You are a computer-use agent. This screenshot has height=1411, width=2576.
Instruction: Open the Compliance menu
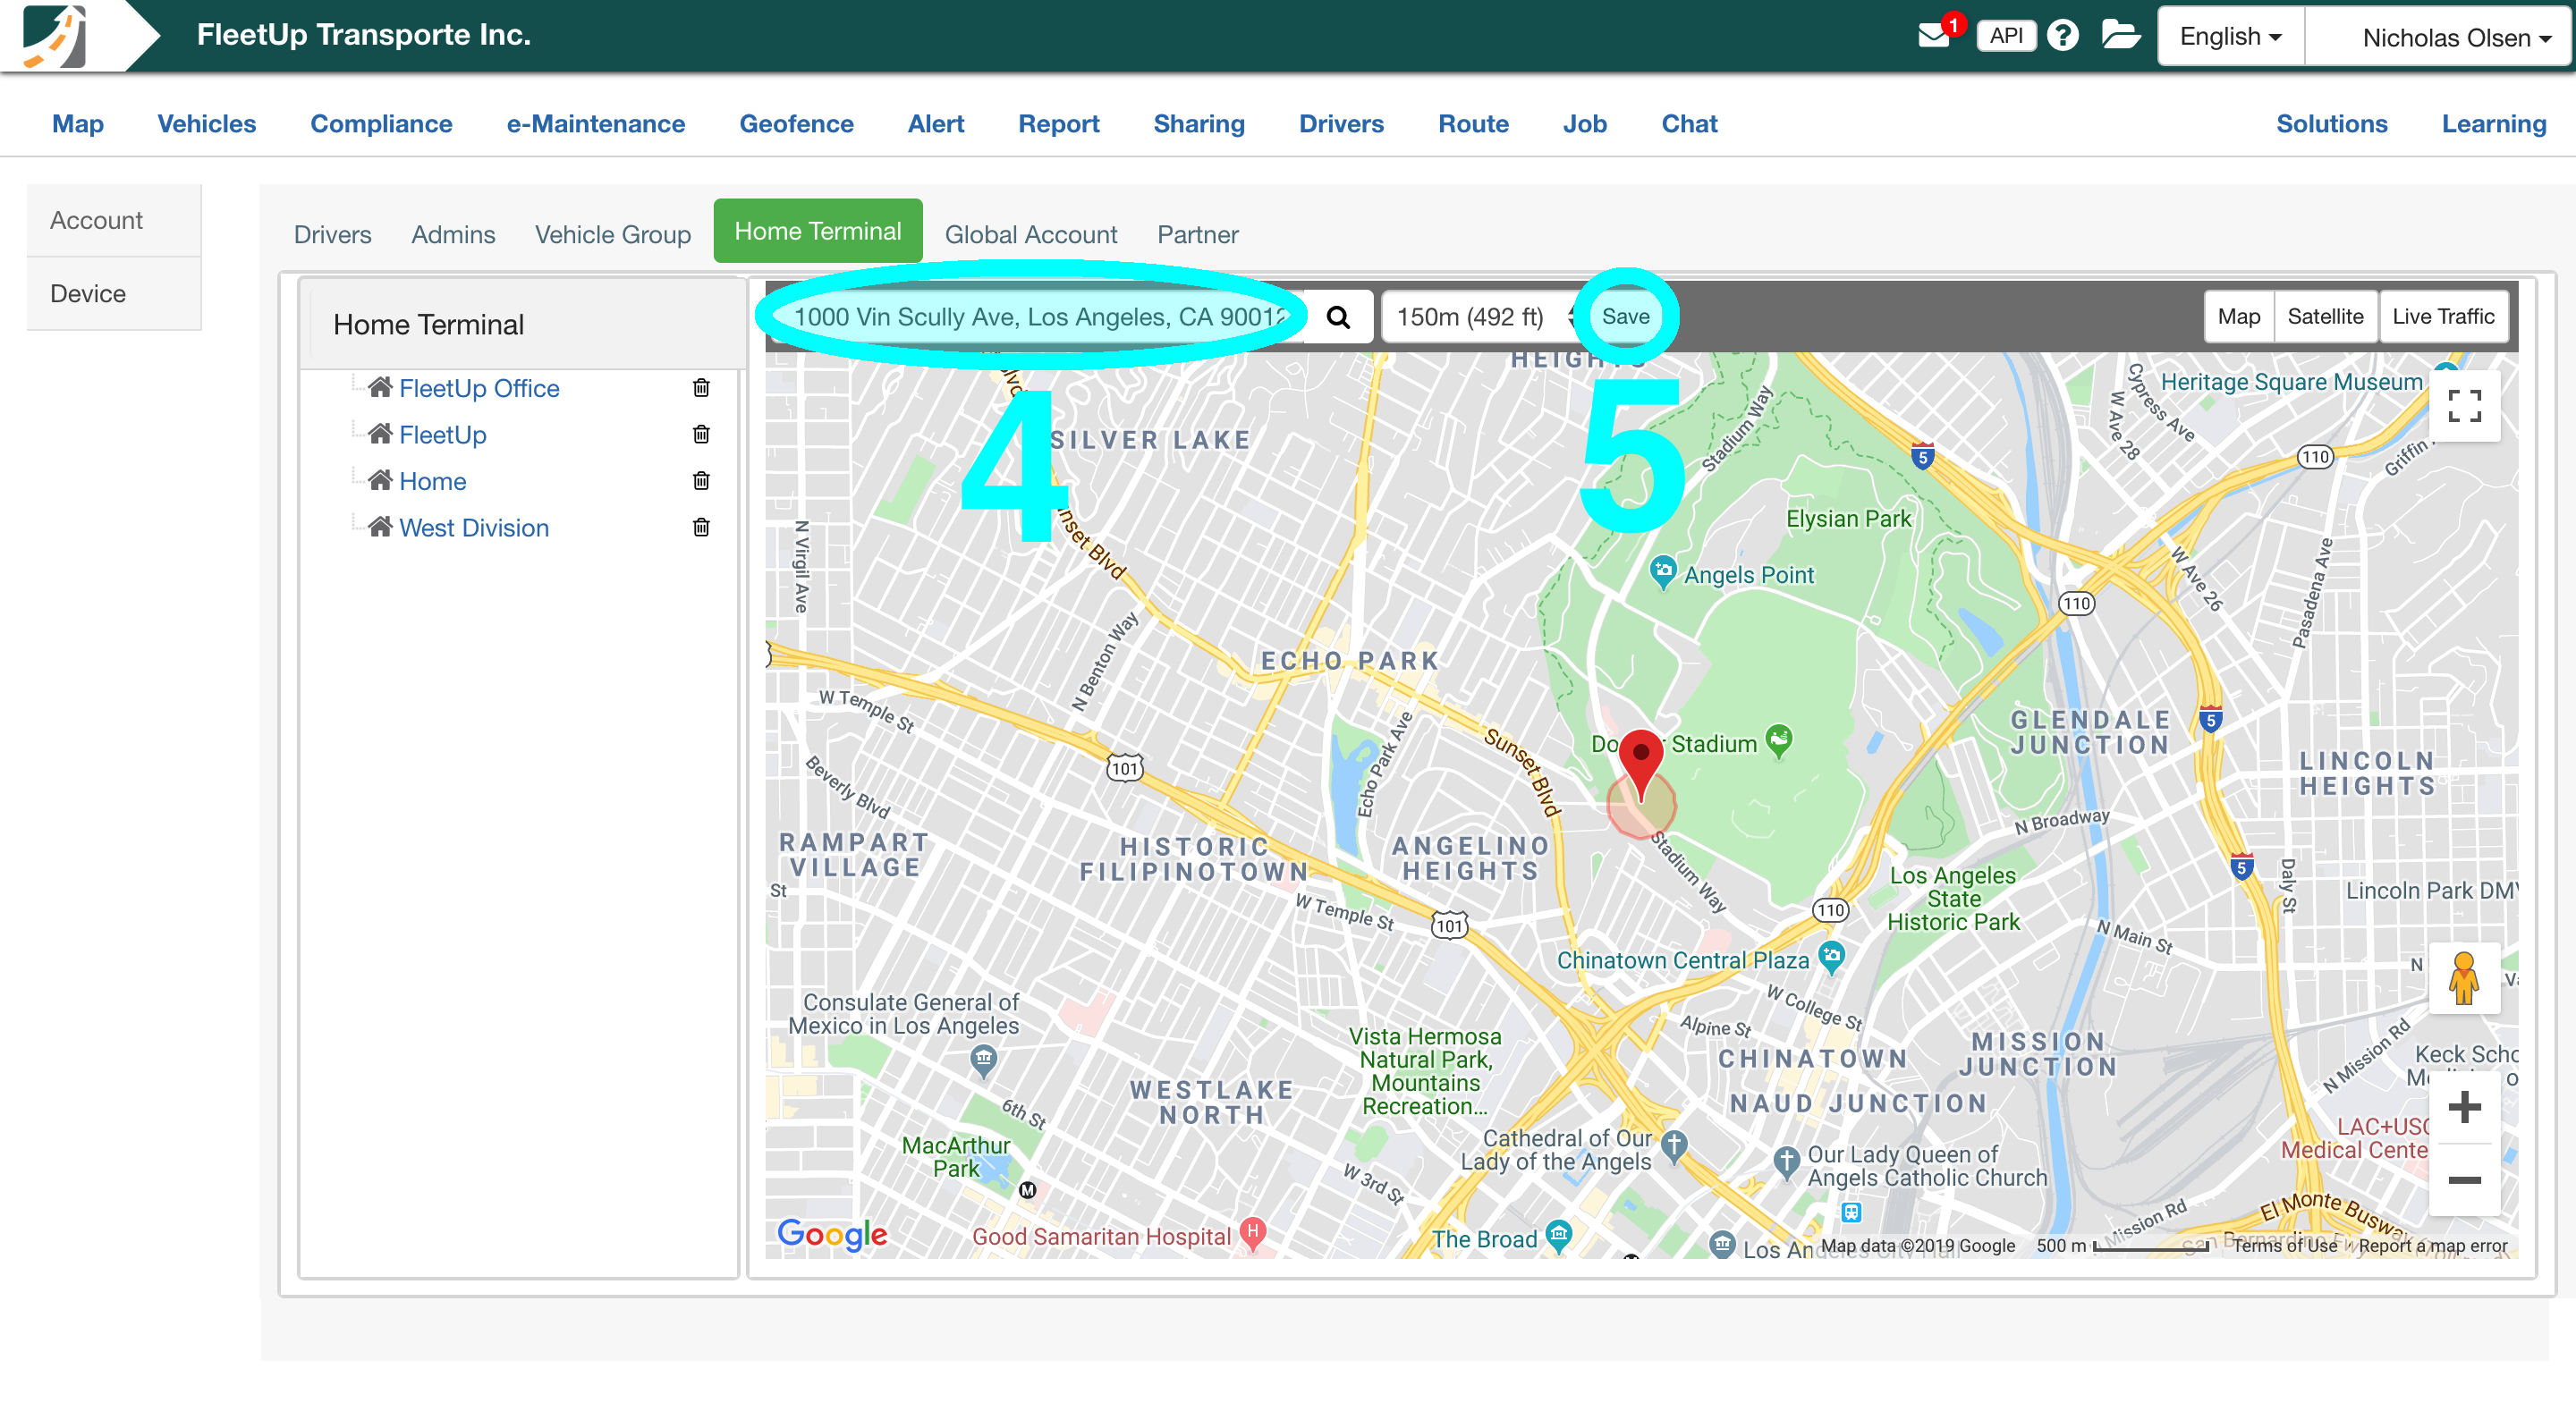pos(381,124)
